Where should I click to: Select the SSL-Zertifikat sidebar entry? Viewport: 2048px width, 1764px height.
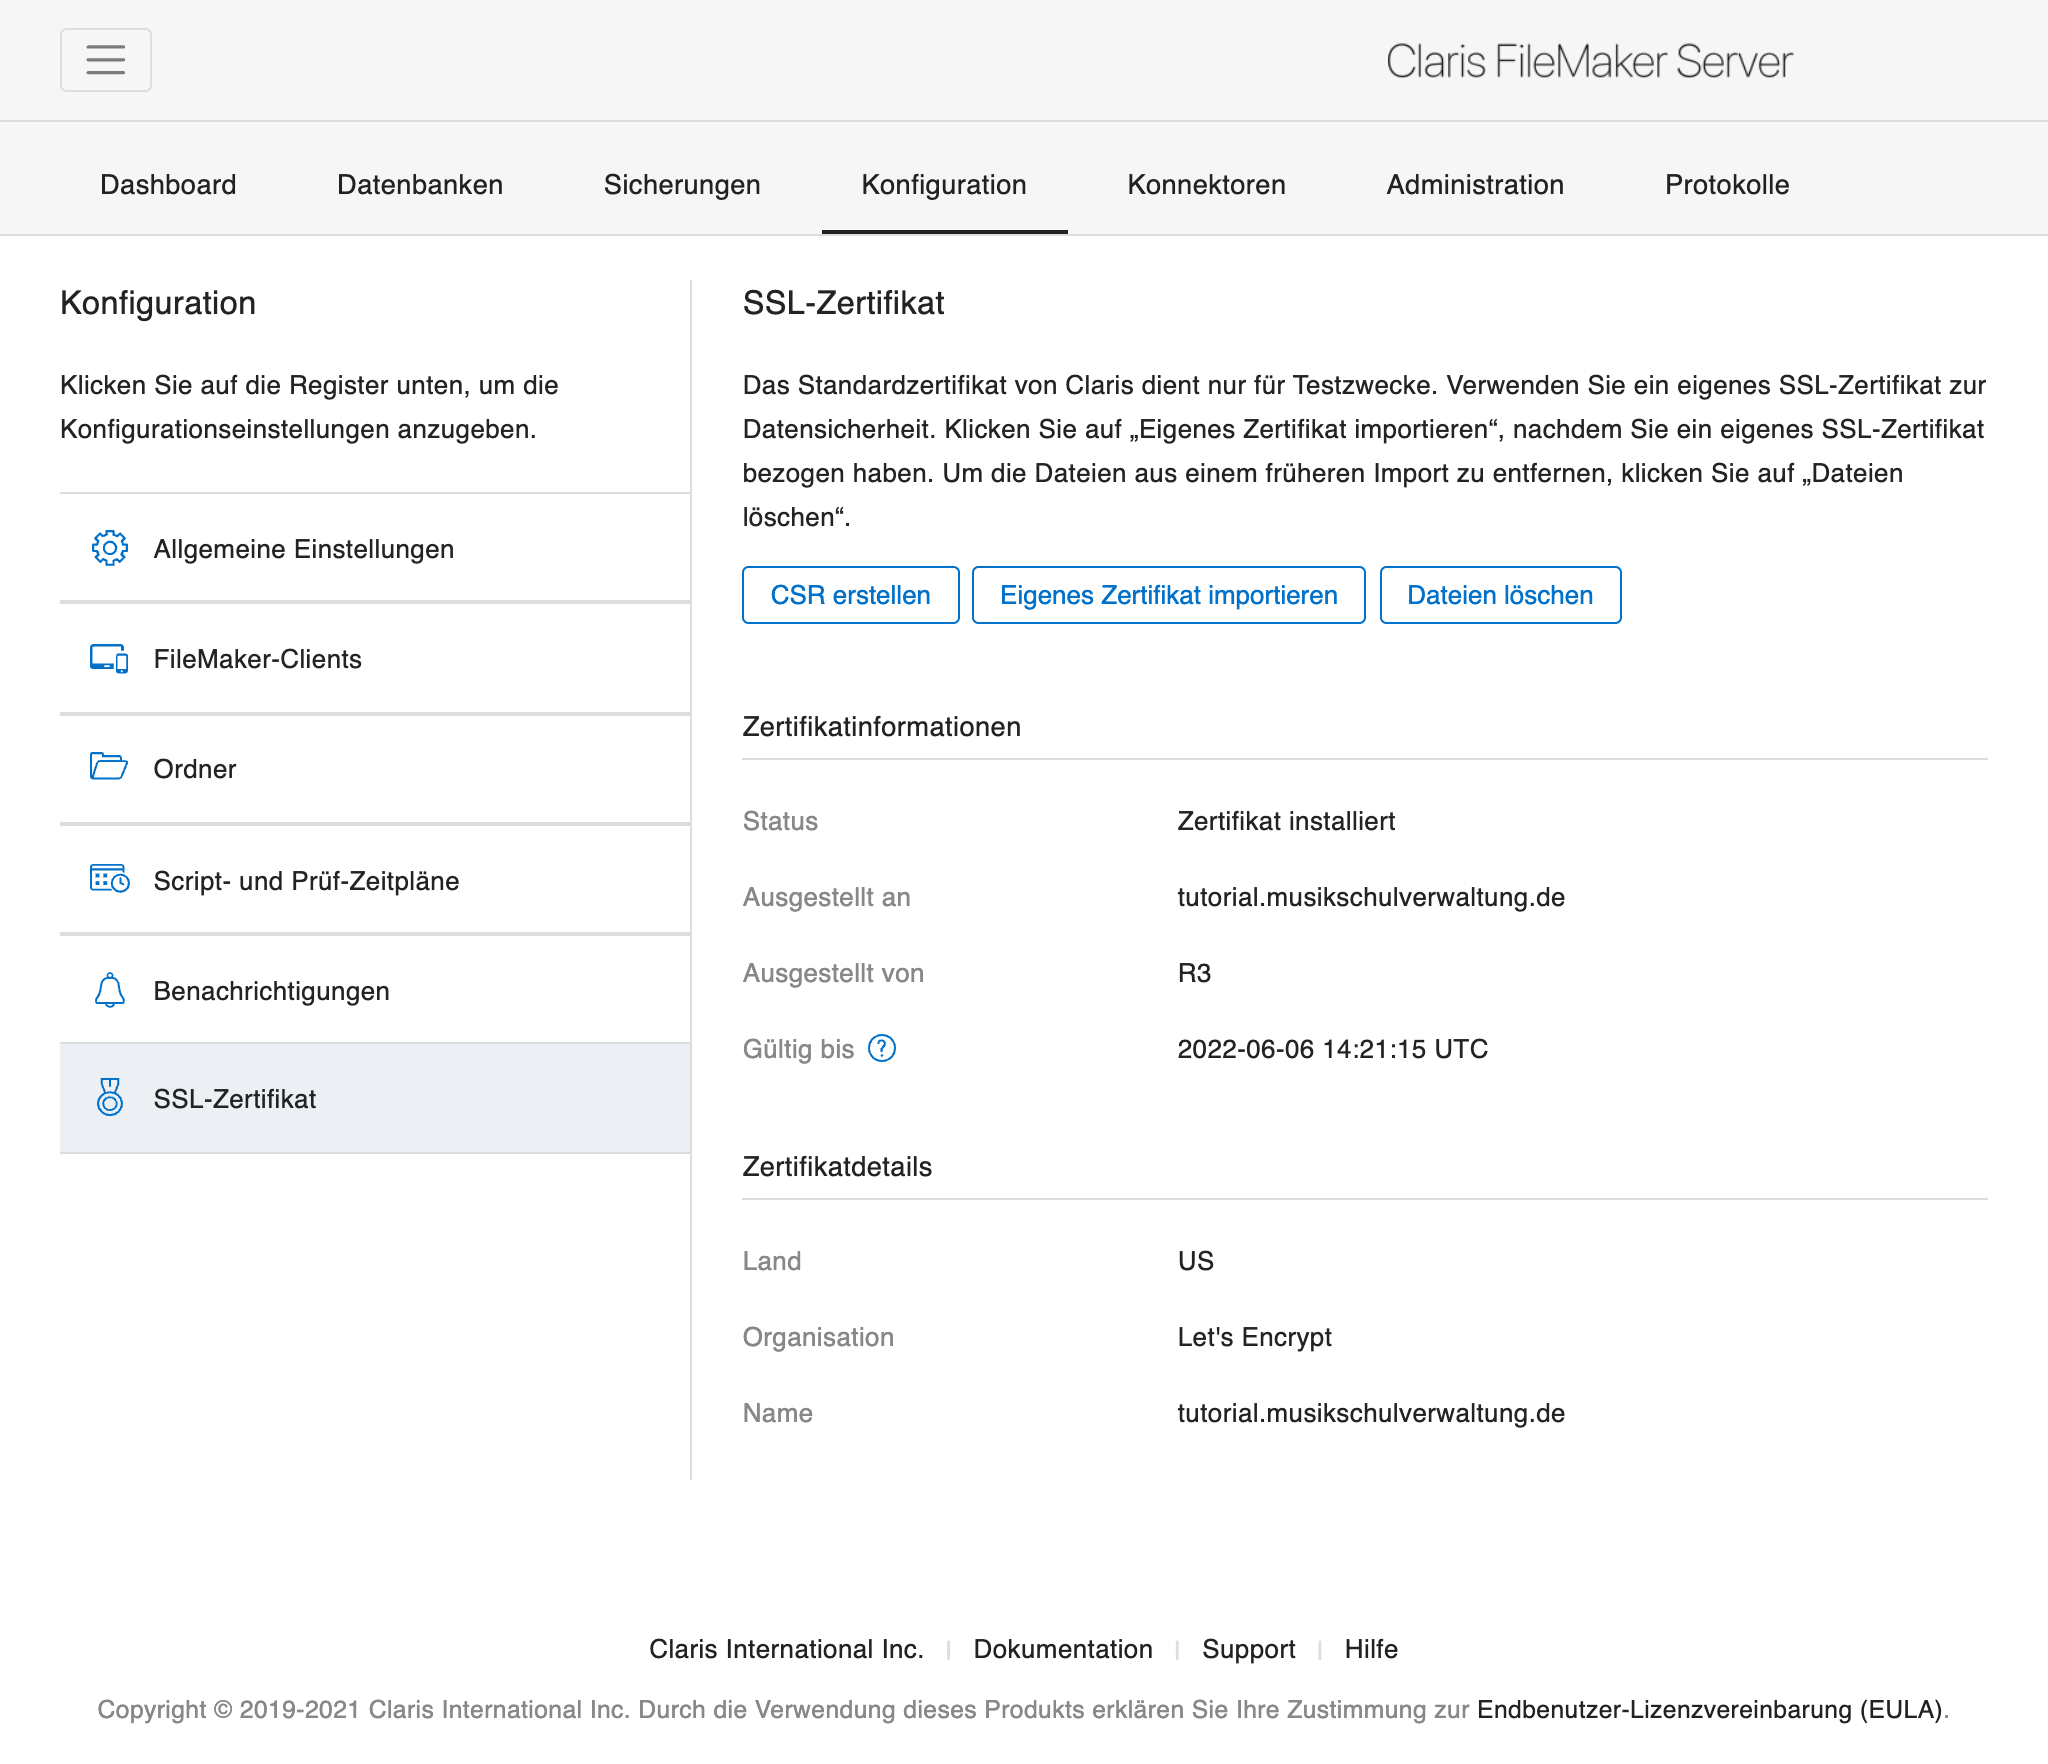375,1098
